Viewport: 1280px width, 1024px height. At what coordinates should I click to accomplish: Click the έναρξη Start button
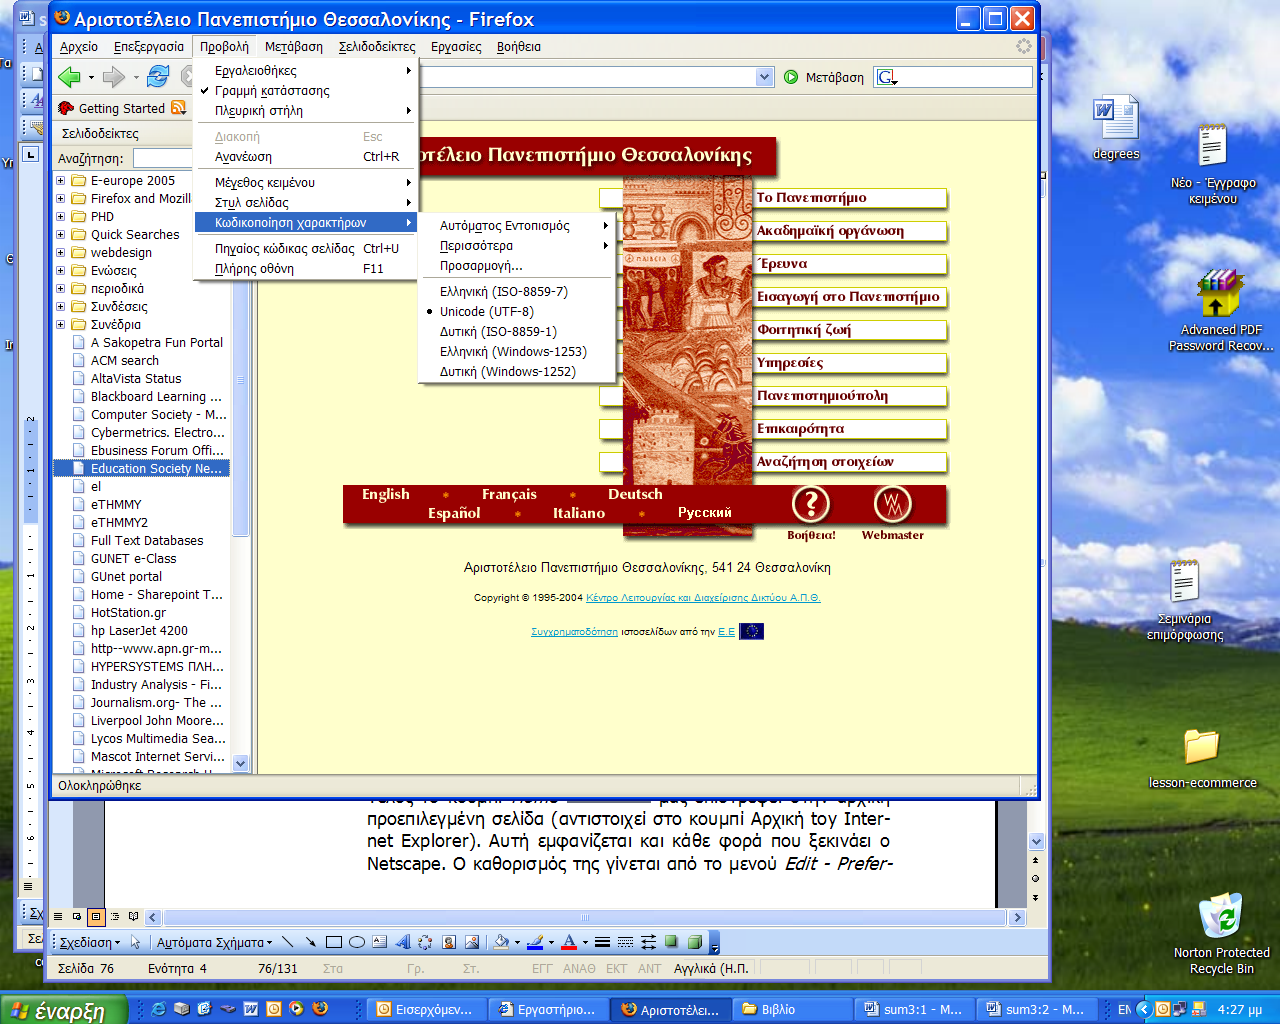coord(64,1010)
